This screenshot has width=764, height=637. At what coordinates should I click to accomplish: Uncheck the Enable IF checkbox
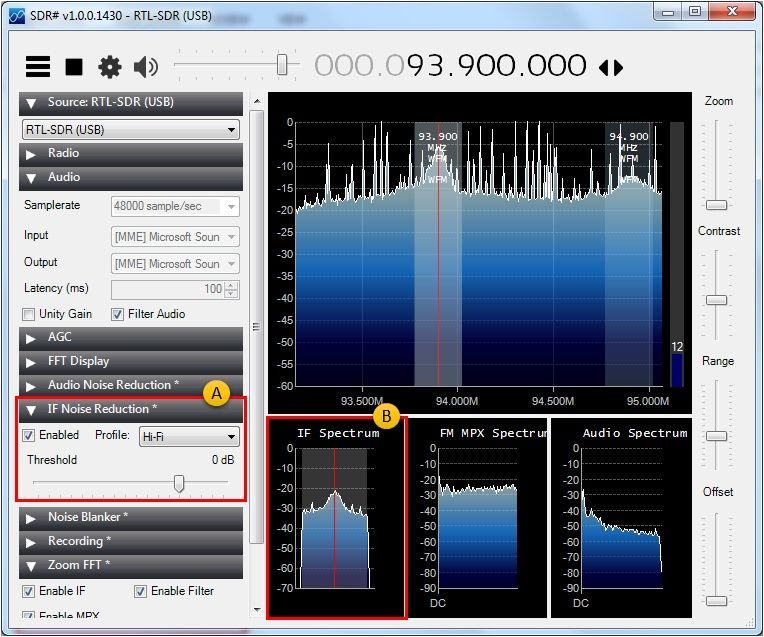tap(29, 592)
